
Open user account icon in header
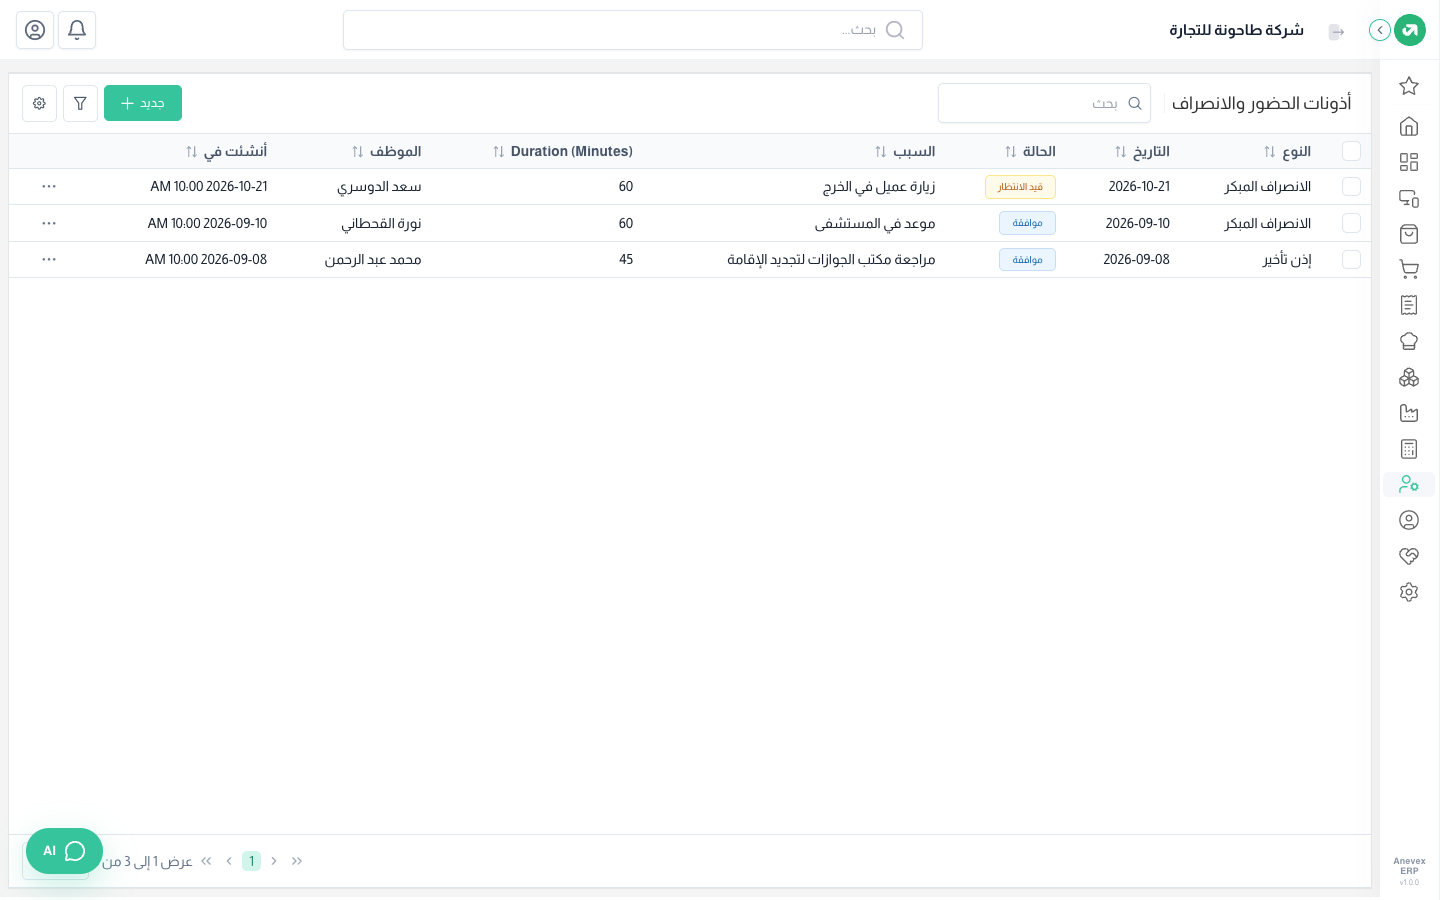click(35, 30)
